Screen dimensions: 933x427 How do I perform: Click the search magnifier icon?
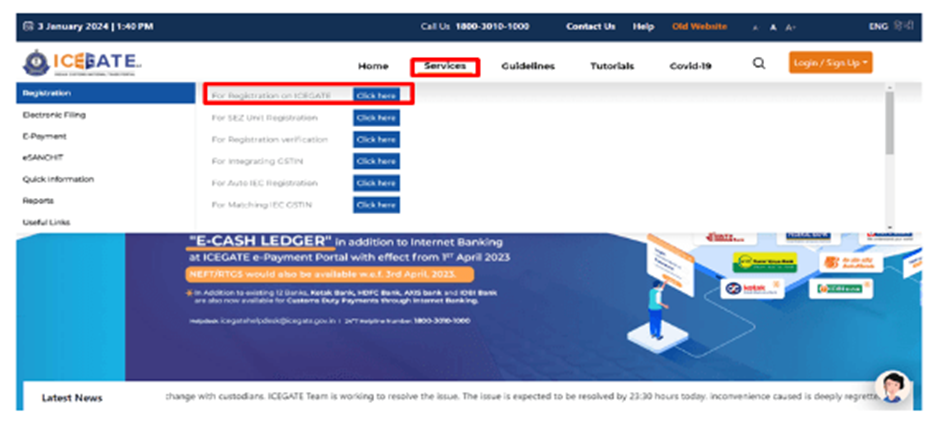click(x=759, y=64)
